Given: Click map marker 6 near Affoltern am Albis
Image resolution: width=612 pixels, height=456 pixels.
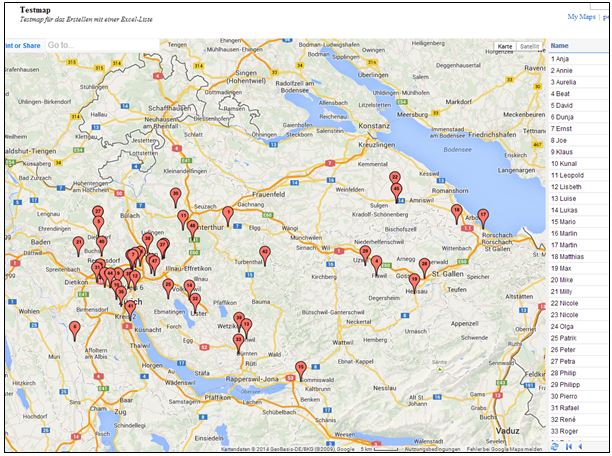Looking at the screenshot, I should tap(75, 330).
